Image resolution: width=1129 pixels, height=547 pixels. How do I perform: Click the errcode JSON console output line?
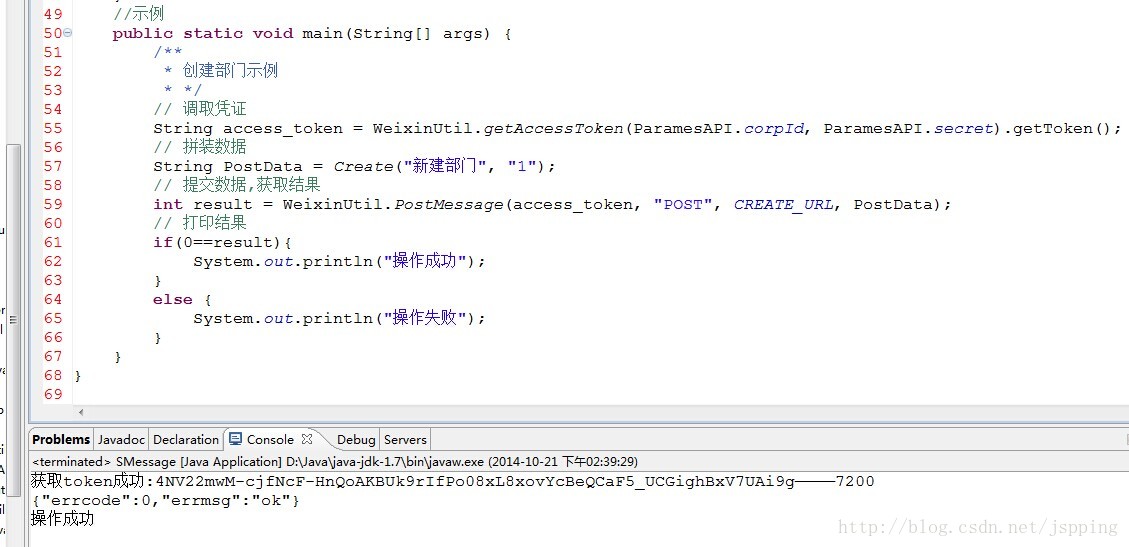(165, 500)
